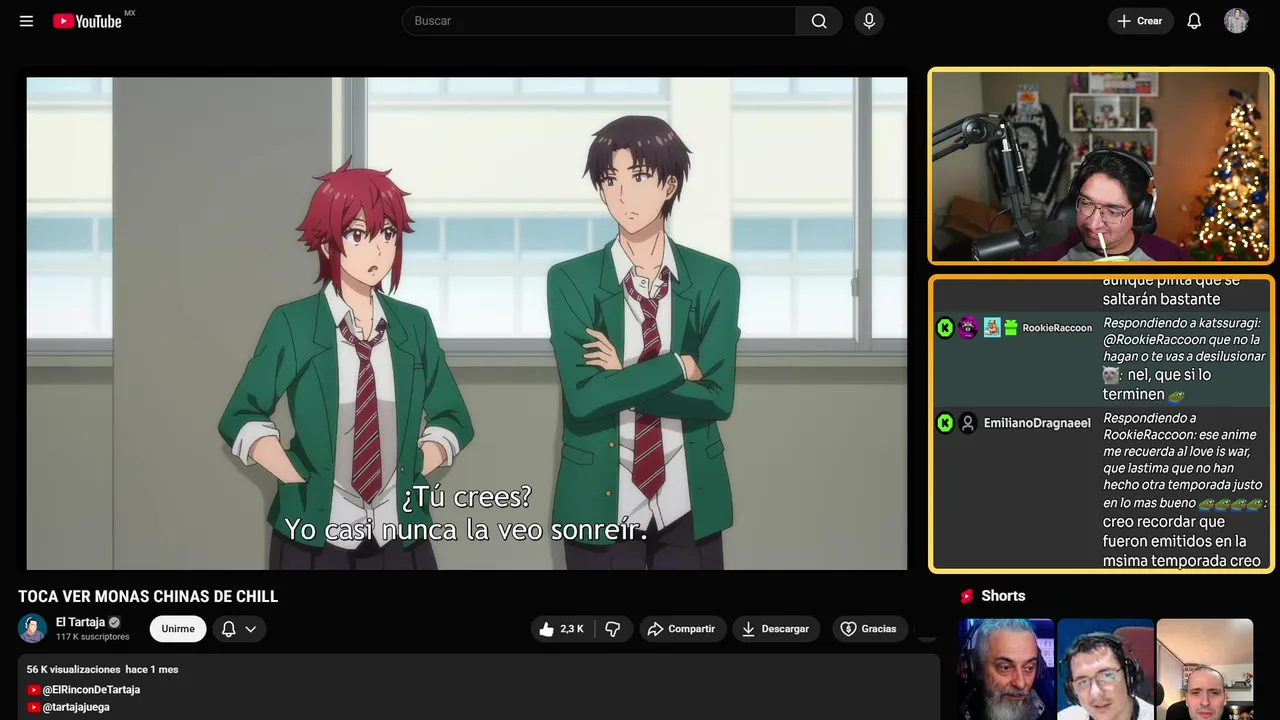Click the Unirme membership button
Viewport: 1280px width, 720px height.
pyautogui.click(x=178, y=629)
